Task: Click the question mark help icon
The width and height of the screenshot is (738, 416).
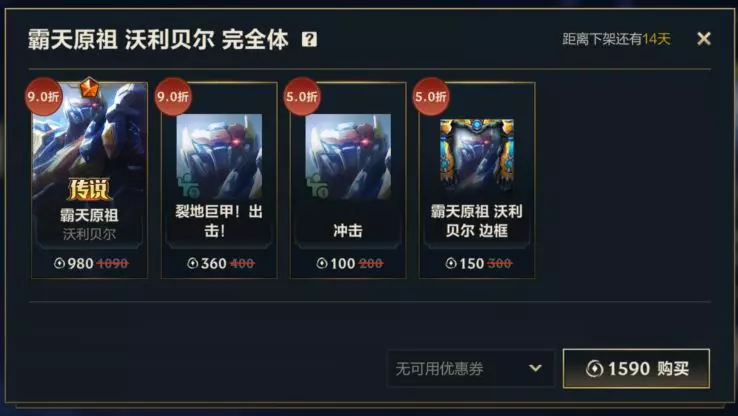Action: tap(309, 39)
